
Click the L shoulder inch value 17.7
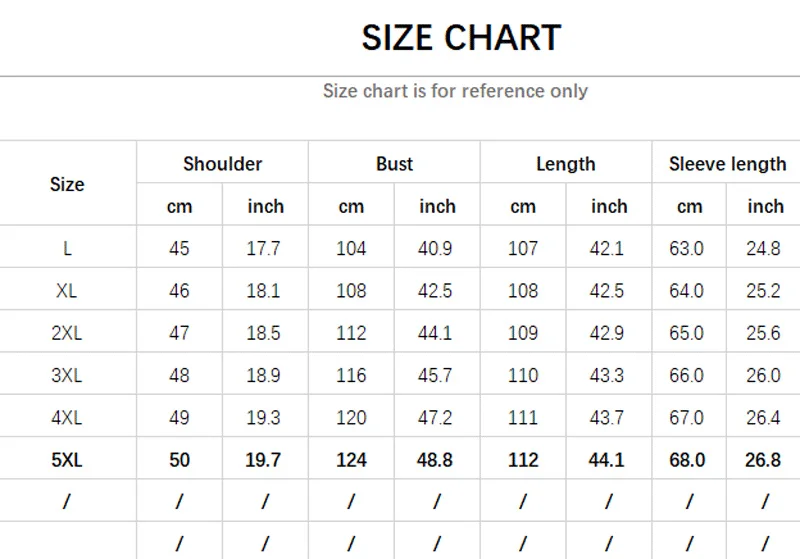(264, 249)
